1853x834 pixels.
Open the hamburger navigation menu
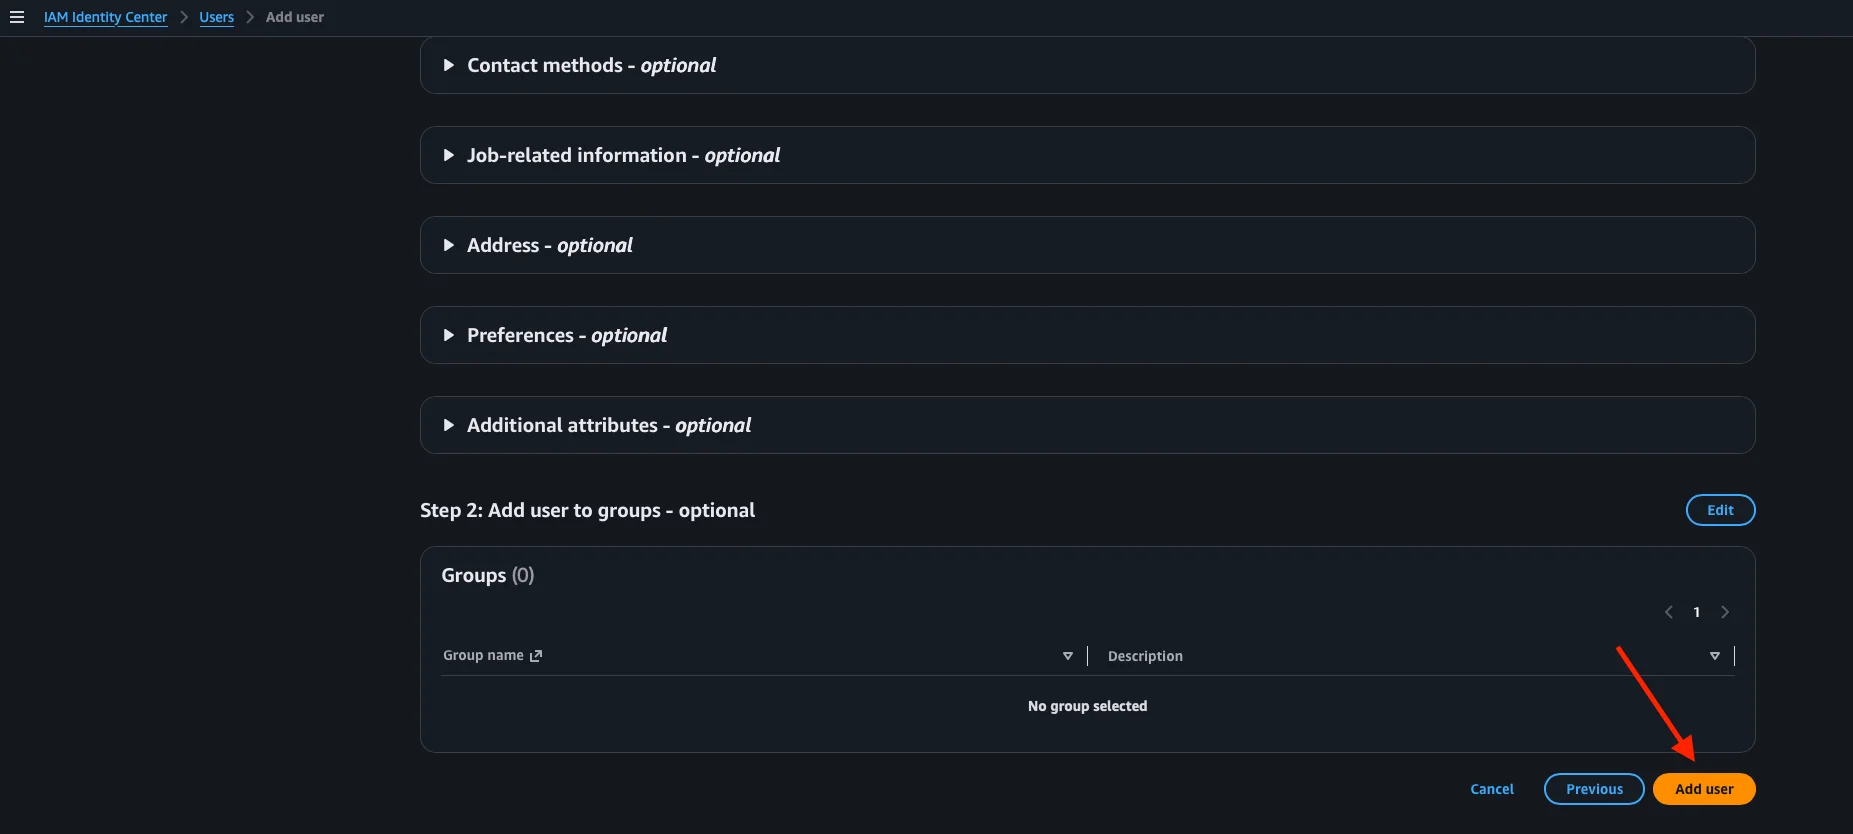tap(17, 17)
